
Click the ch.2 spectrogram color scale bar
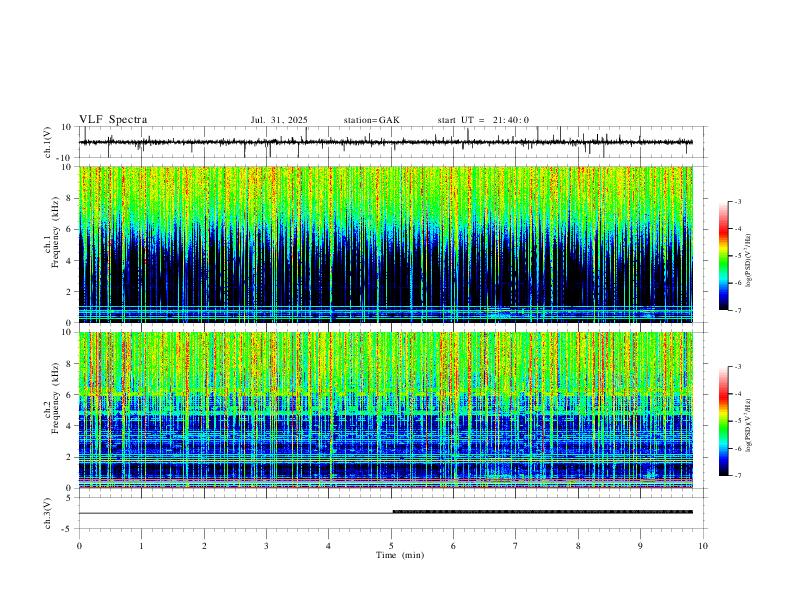[723, 421]
